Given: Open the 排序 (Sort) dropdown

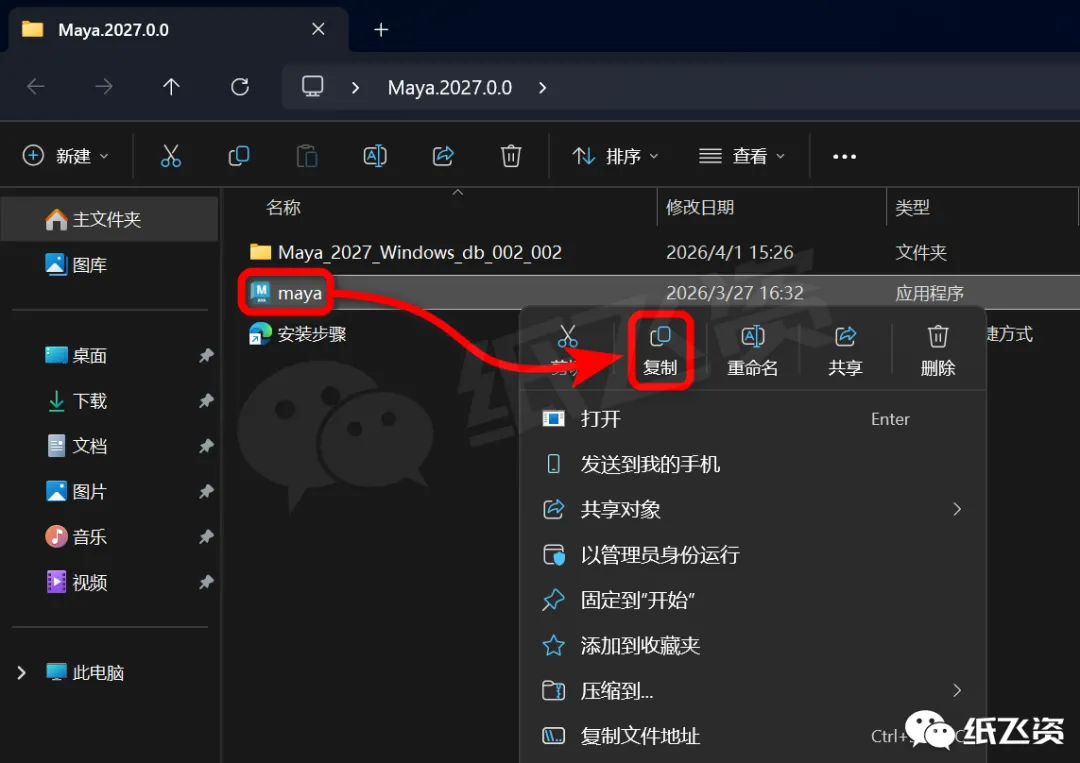Looking at the screenshot, I should (615, 156).
